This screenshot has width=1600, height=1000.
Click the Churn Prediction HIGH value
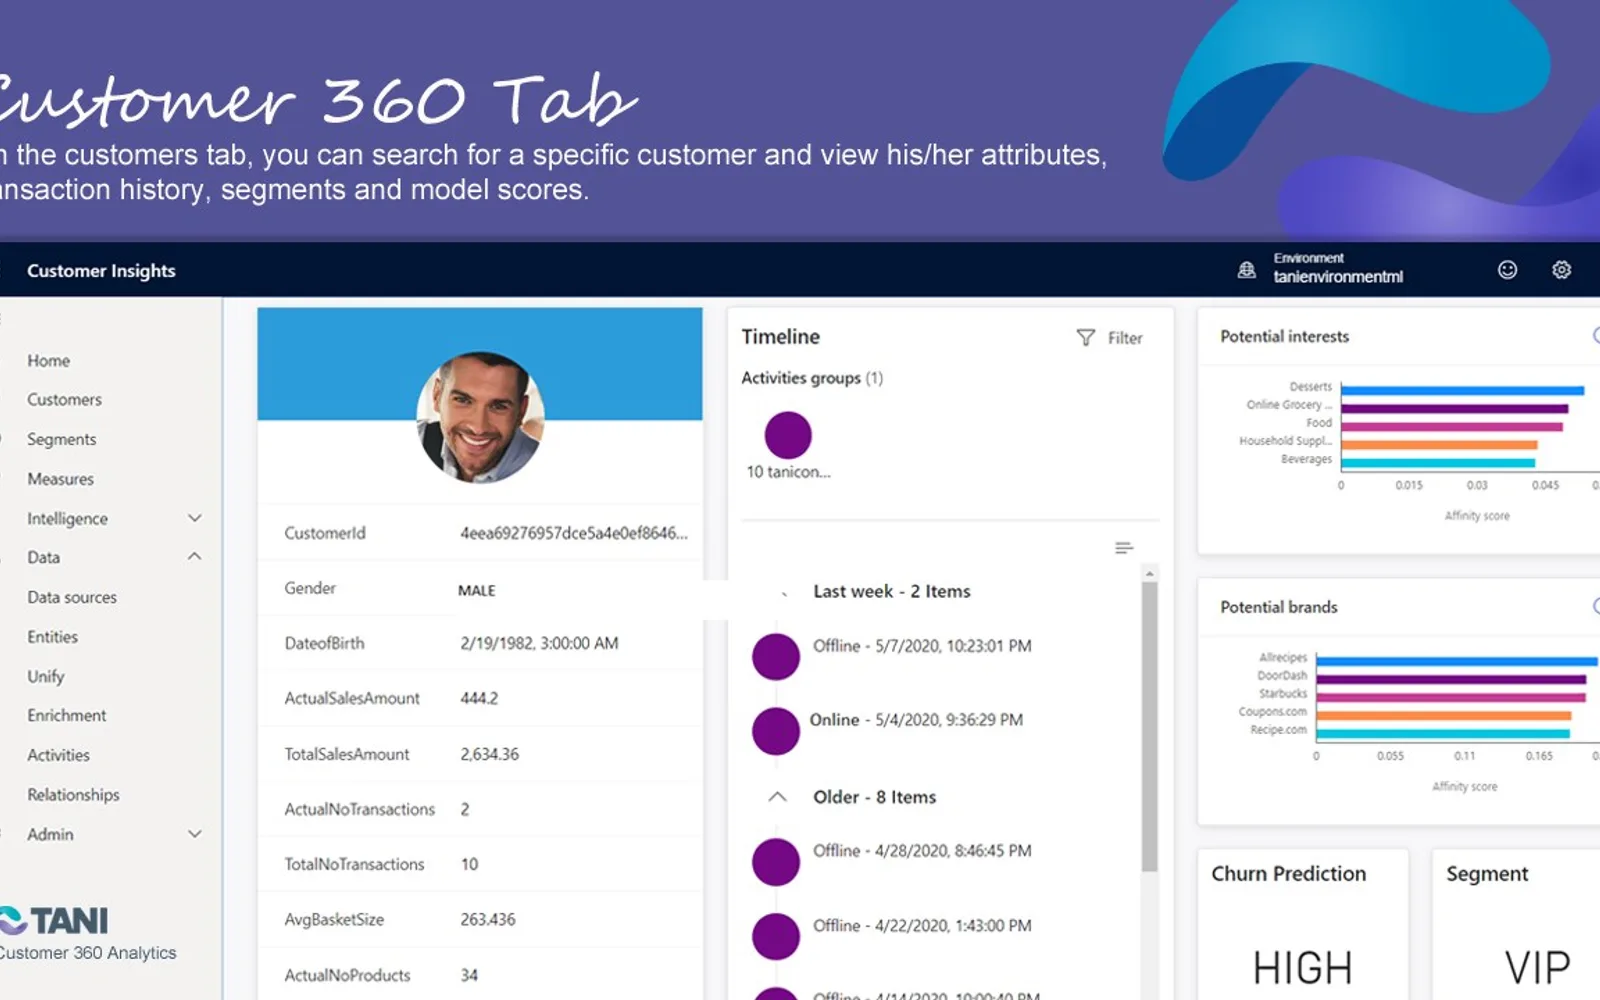coord(1303,968)
